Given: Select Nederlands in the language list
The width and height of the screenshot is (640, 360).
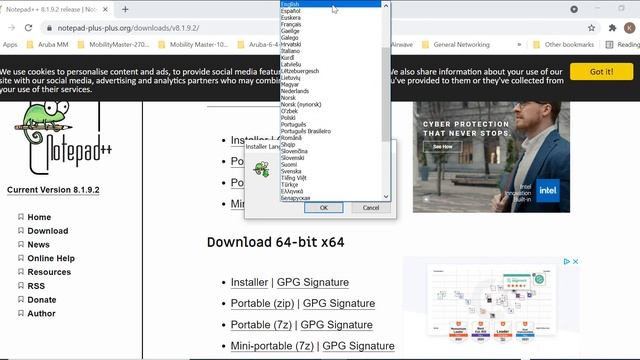Looking at the screenshot, I should [331, 91].
